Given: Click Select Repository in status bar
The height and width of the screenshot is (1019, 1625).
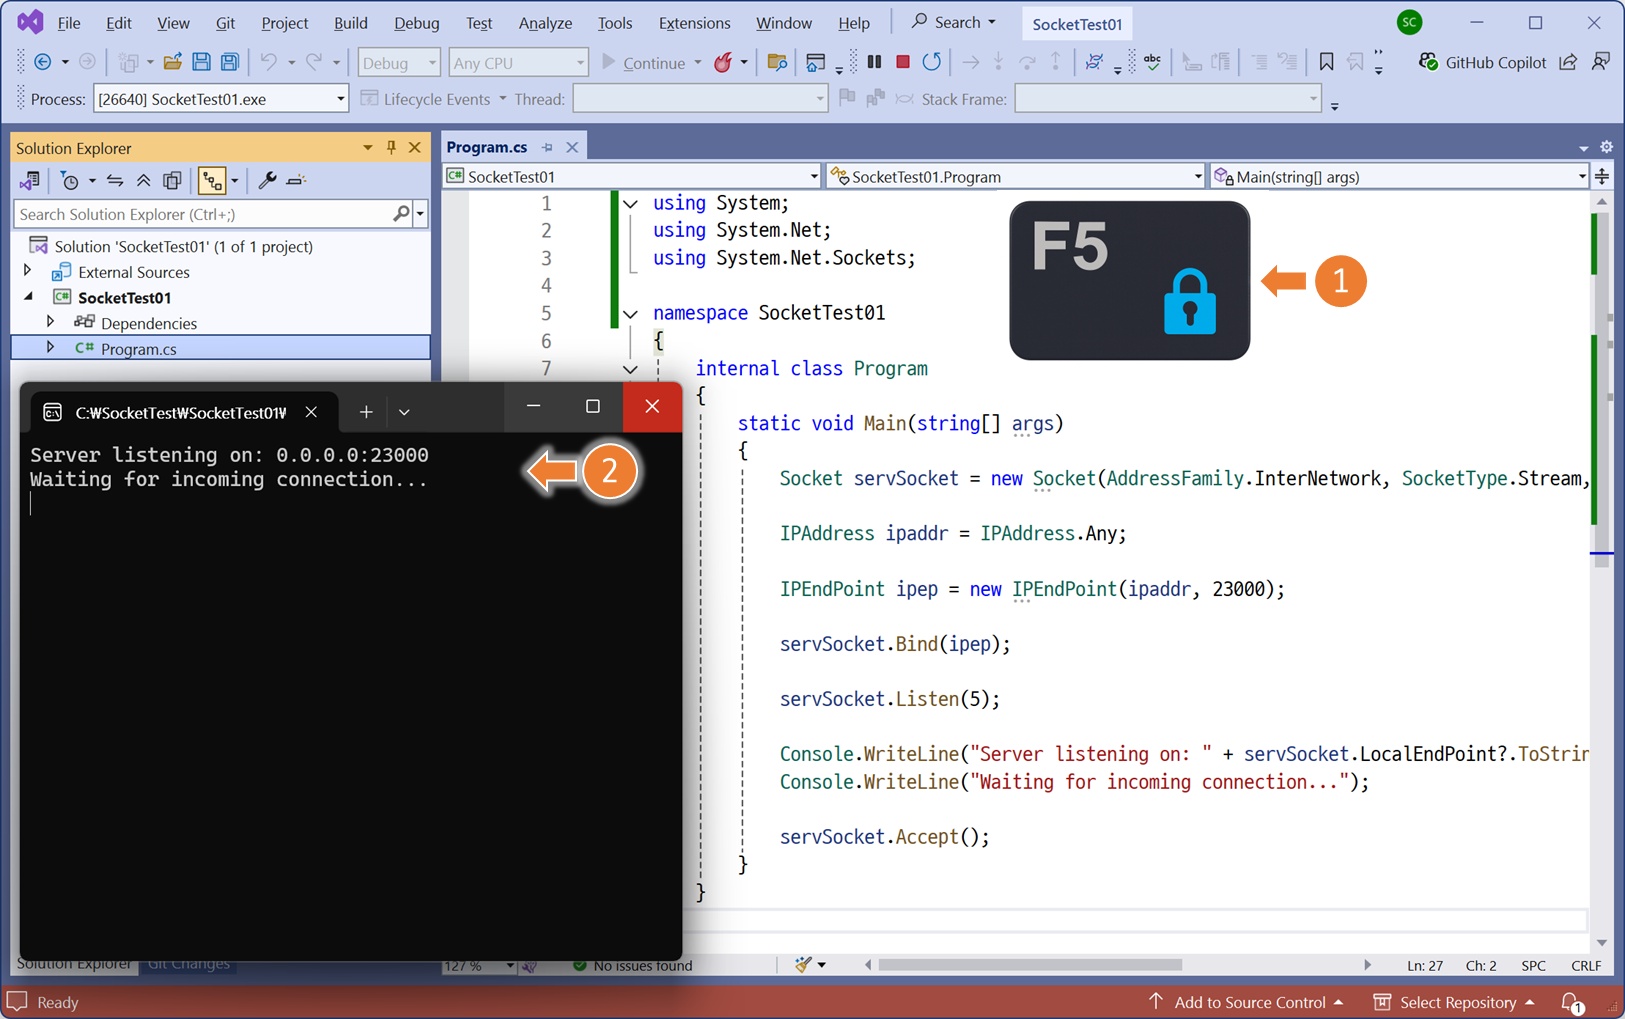Looking at the screenshot, I should pos(1454,1002).
